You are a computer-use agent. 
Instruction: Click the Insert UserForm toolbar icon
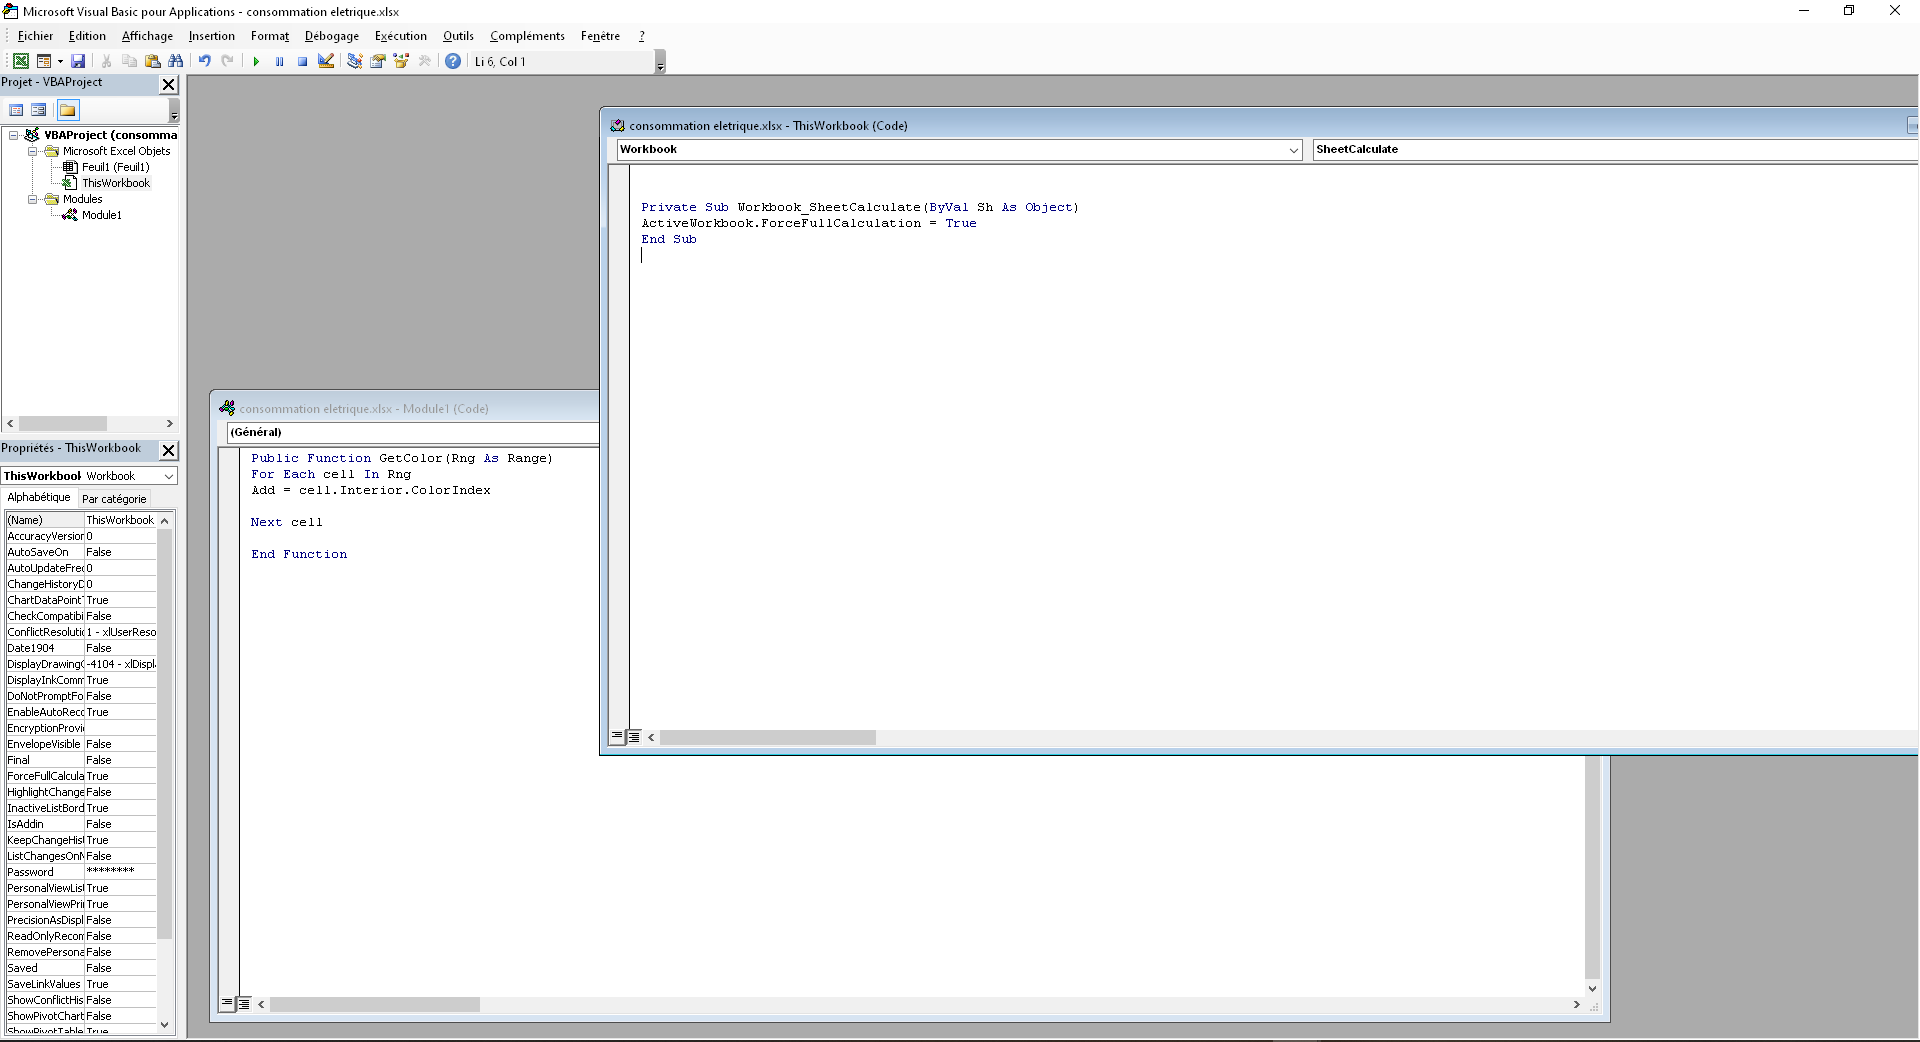click(44, 61)
